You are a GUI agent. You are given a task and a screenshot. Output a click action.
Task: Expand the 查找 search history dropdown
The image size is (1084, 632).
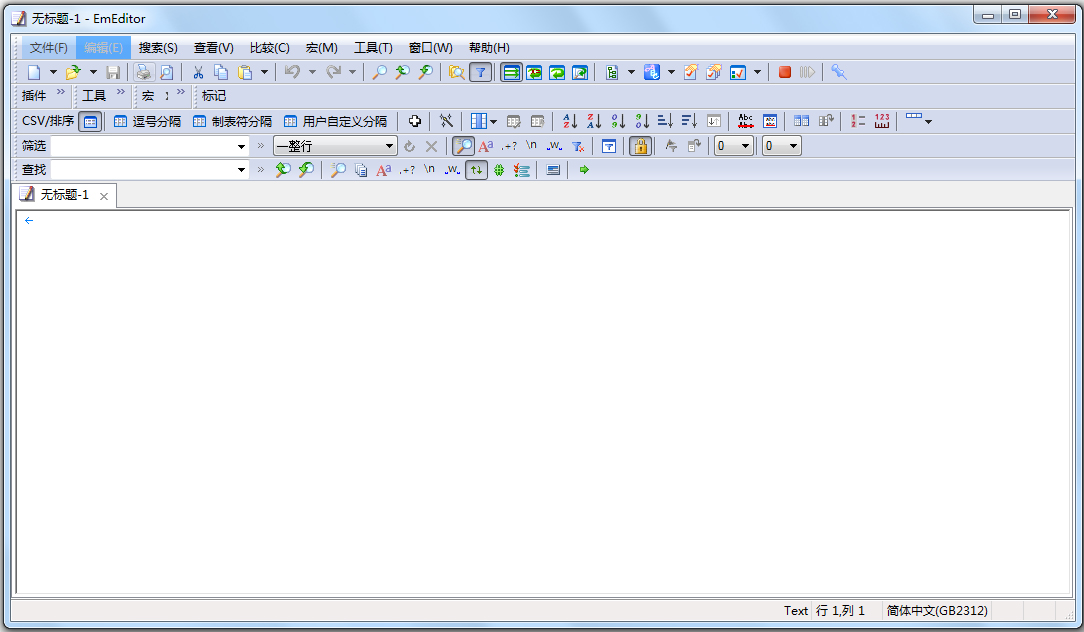pos(242,170)
